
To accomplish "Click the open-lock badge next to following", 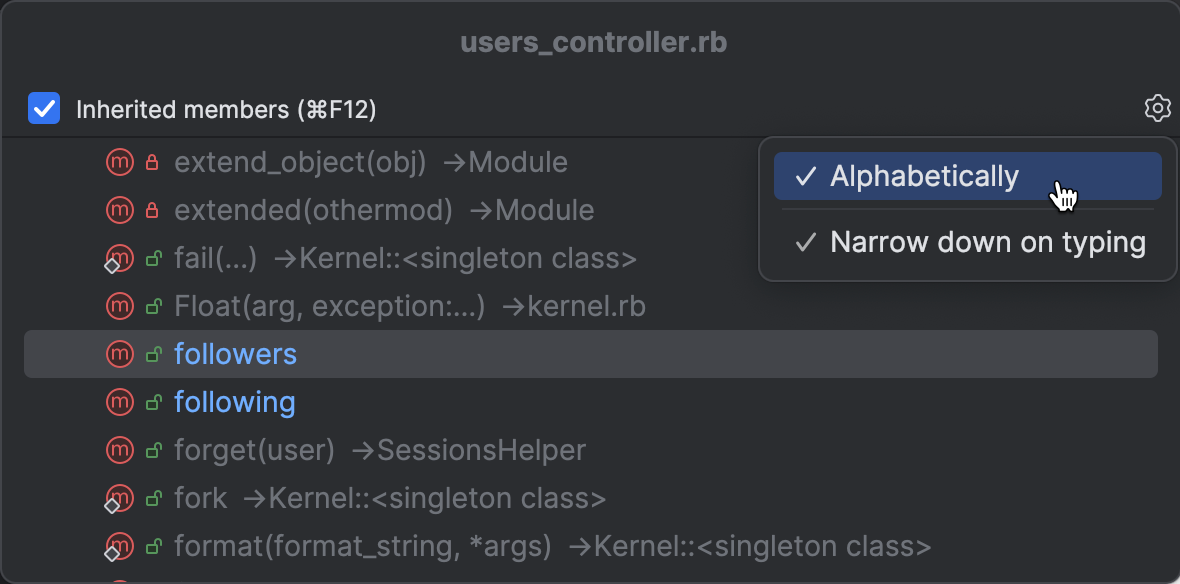I will 152,402.
